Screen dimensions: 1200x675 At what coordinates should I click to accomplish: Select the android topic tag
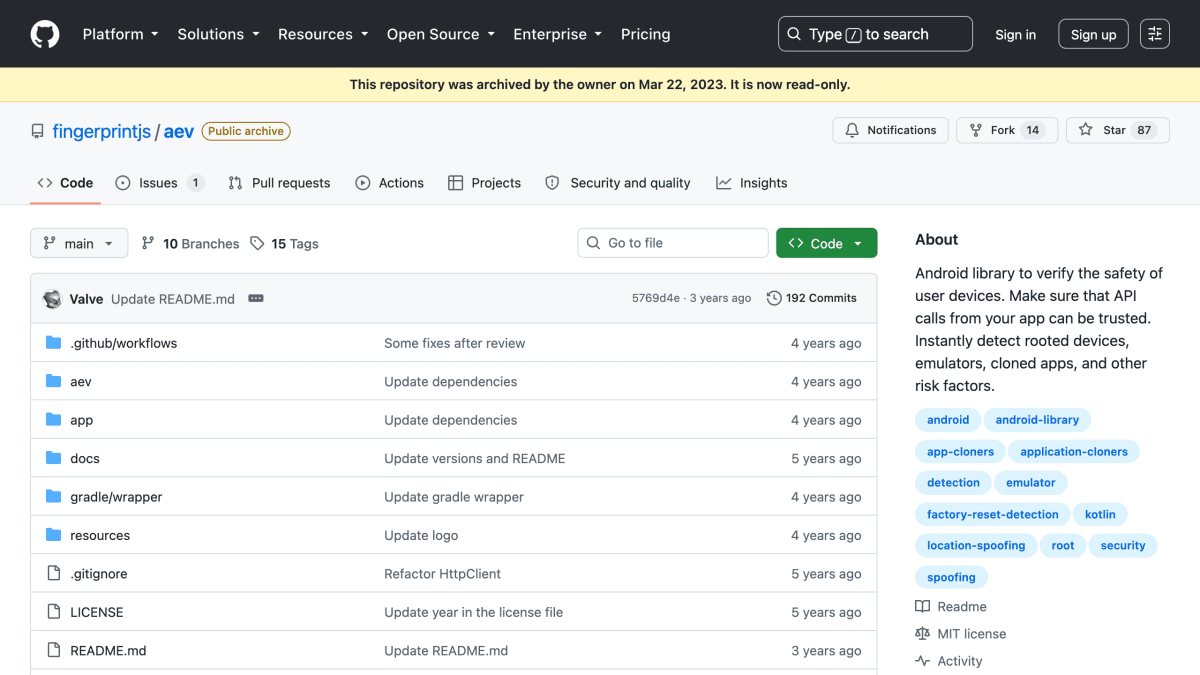948,420
